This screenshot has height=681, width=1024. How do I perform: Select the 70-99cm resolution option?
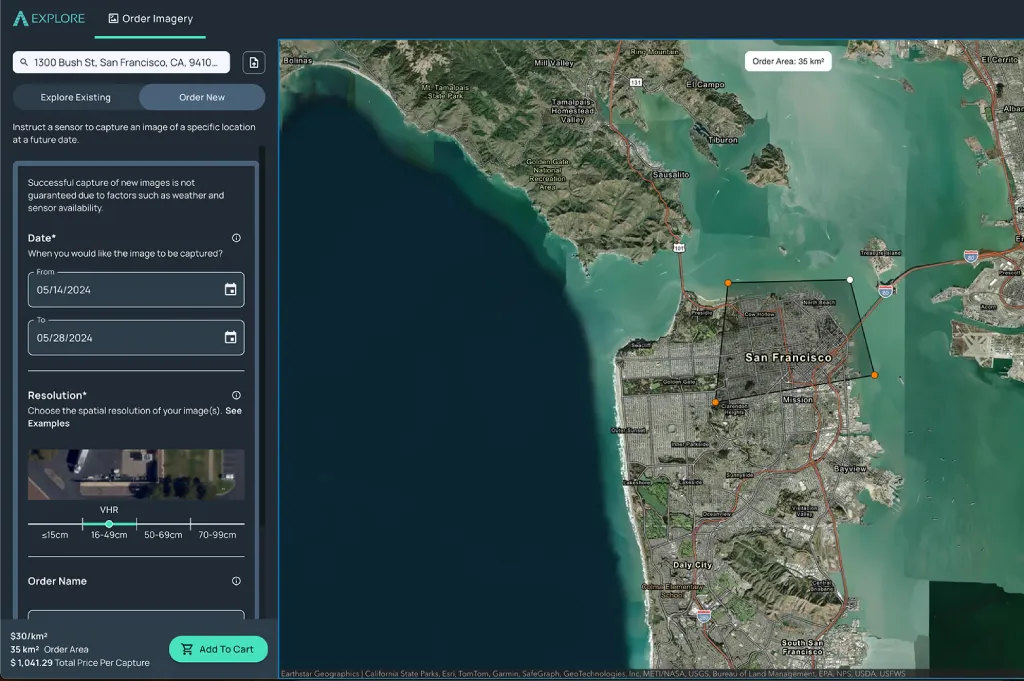coord(217,535)
